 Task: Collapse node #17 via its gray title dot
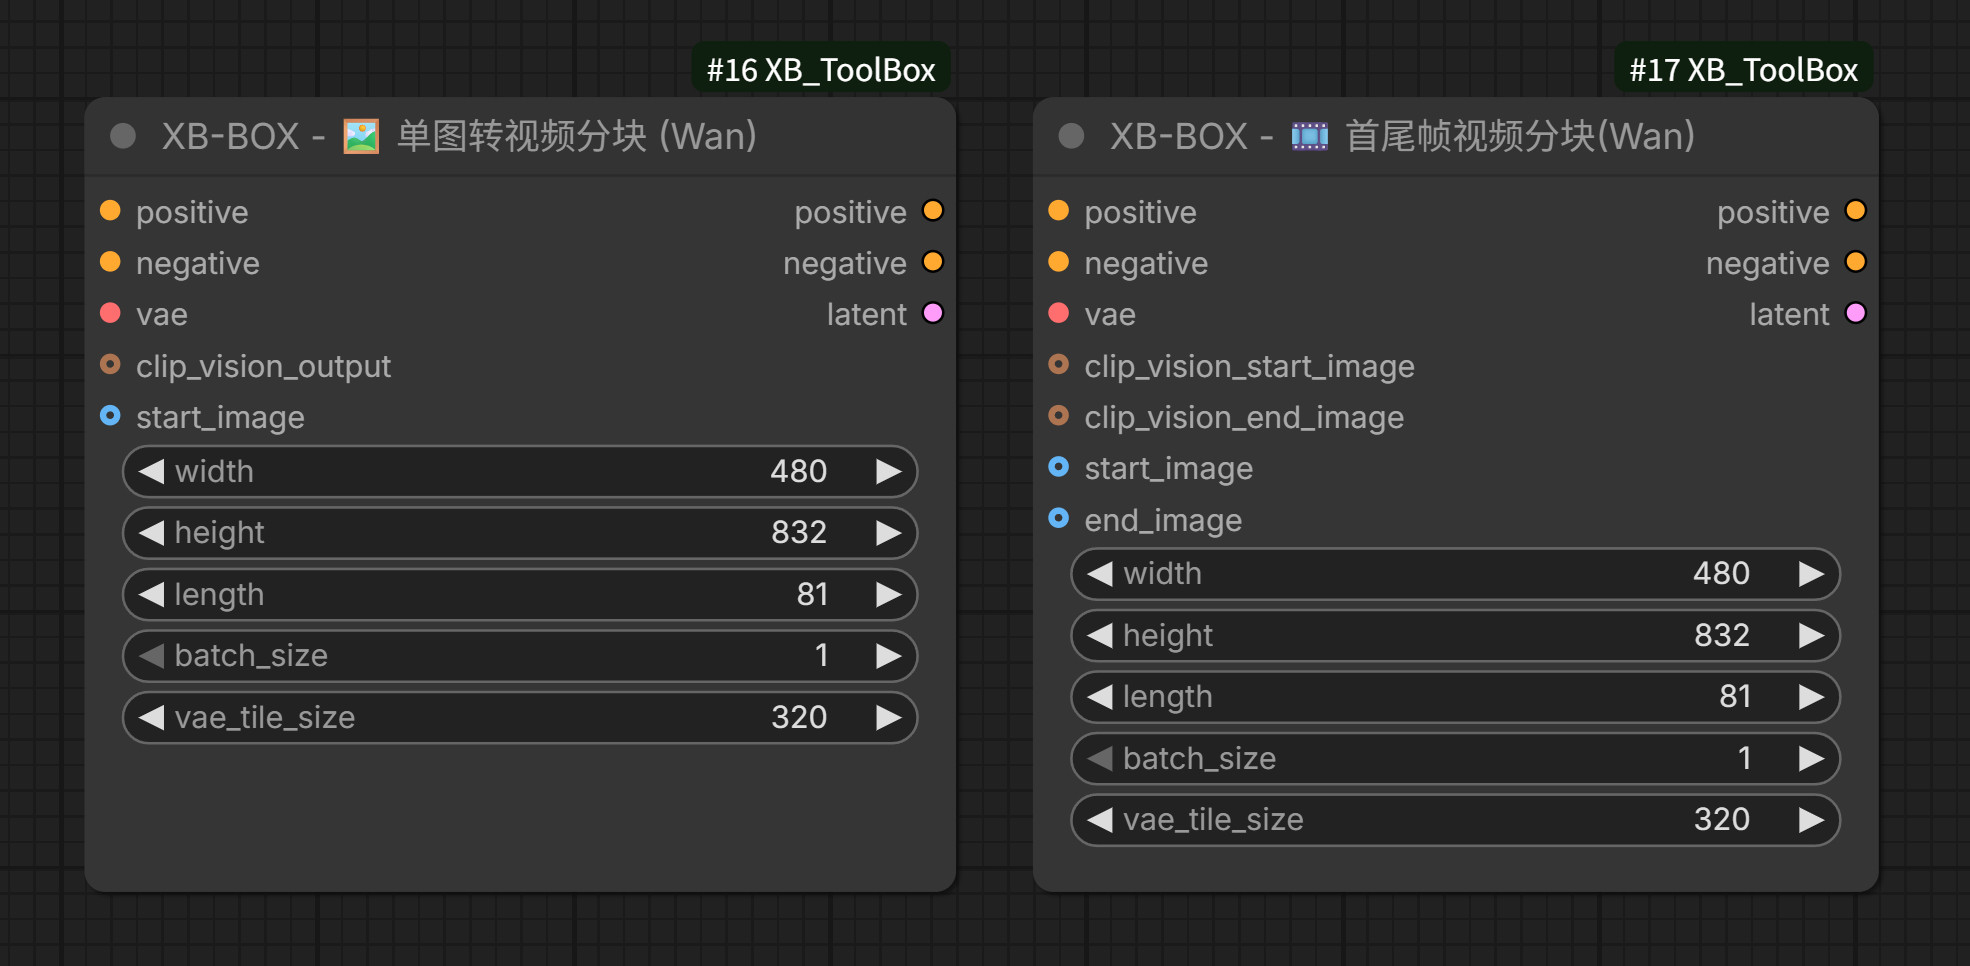click(x=1071, y=136)
